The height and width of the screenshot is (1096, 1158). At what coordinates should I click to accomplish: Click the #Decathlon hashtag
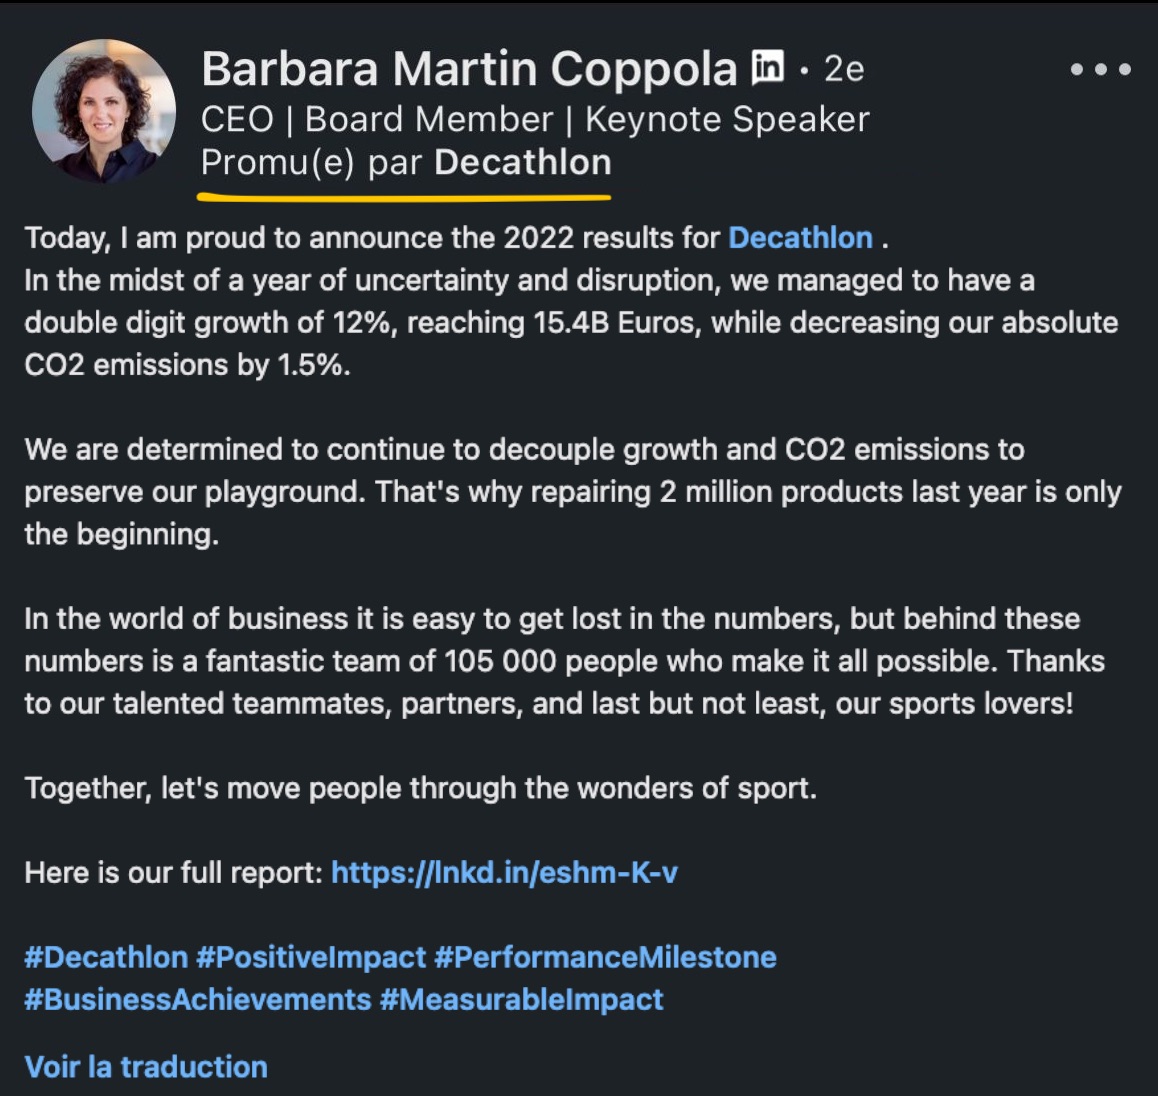point(106,957)
